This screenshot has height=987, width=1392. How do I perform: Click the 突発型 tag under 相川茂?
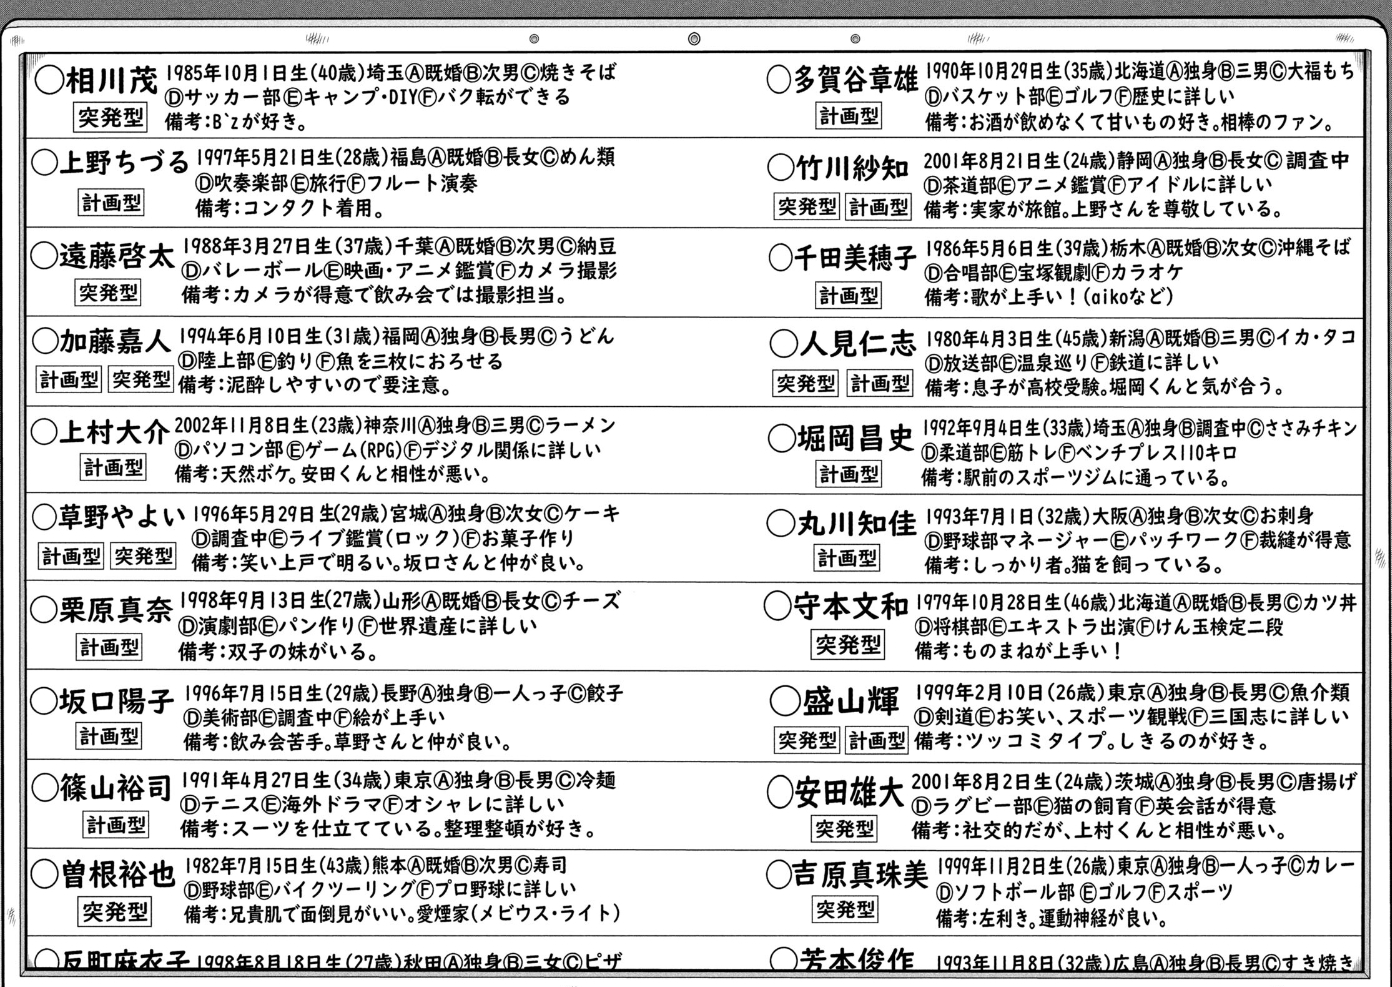(x=110, y=117)
